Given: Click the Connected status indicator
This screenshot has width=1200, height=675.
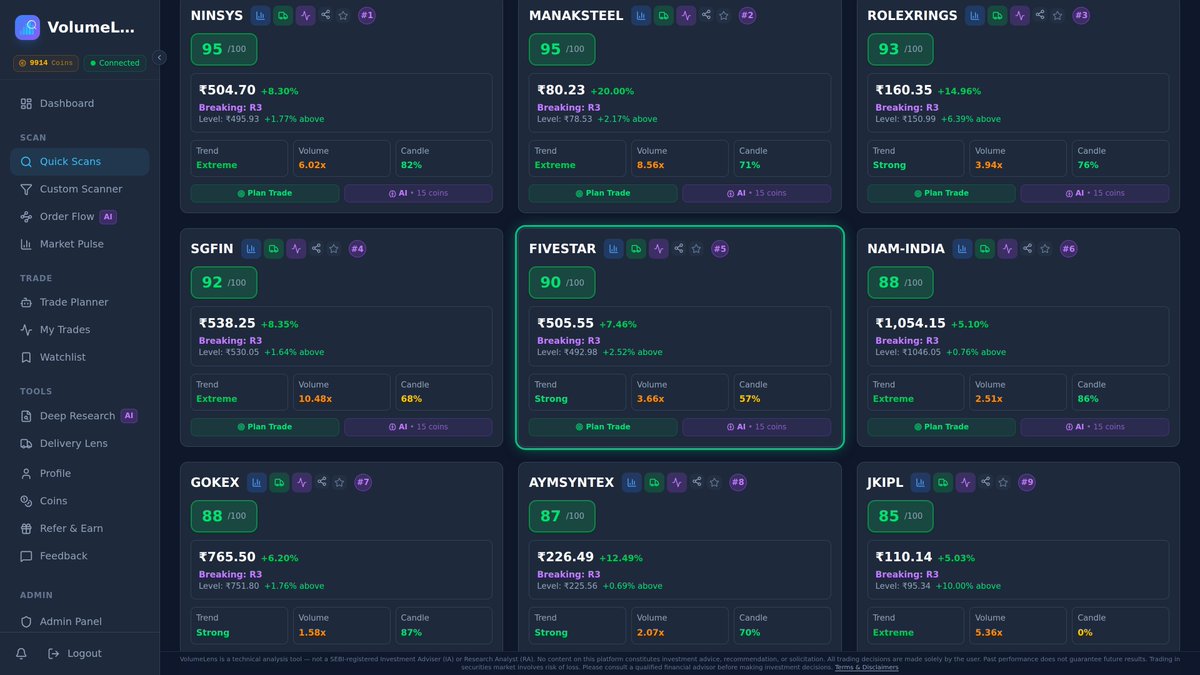Looking at the screenshot, I should pyautogui.click(x=115, y=63).
